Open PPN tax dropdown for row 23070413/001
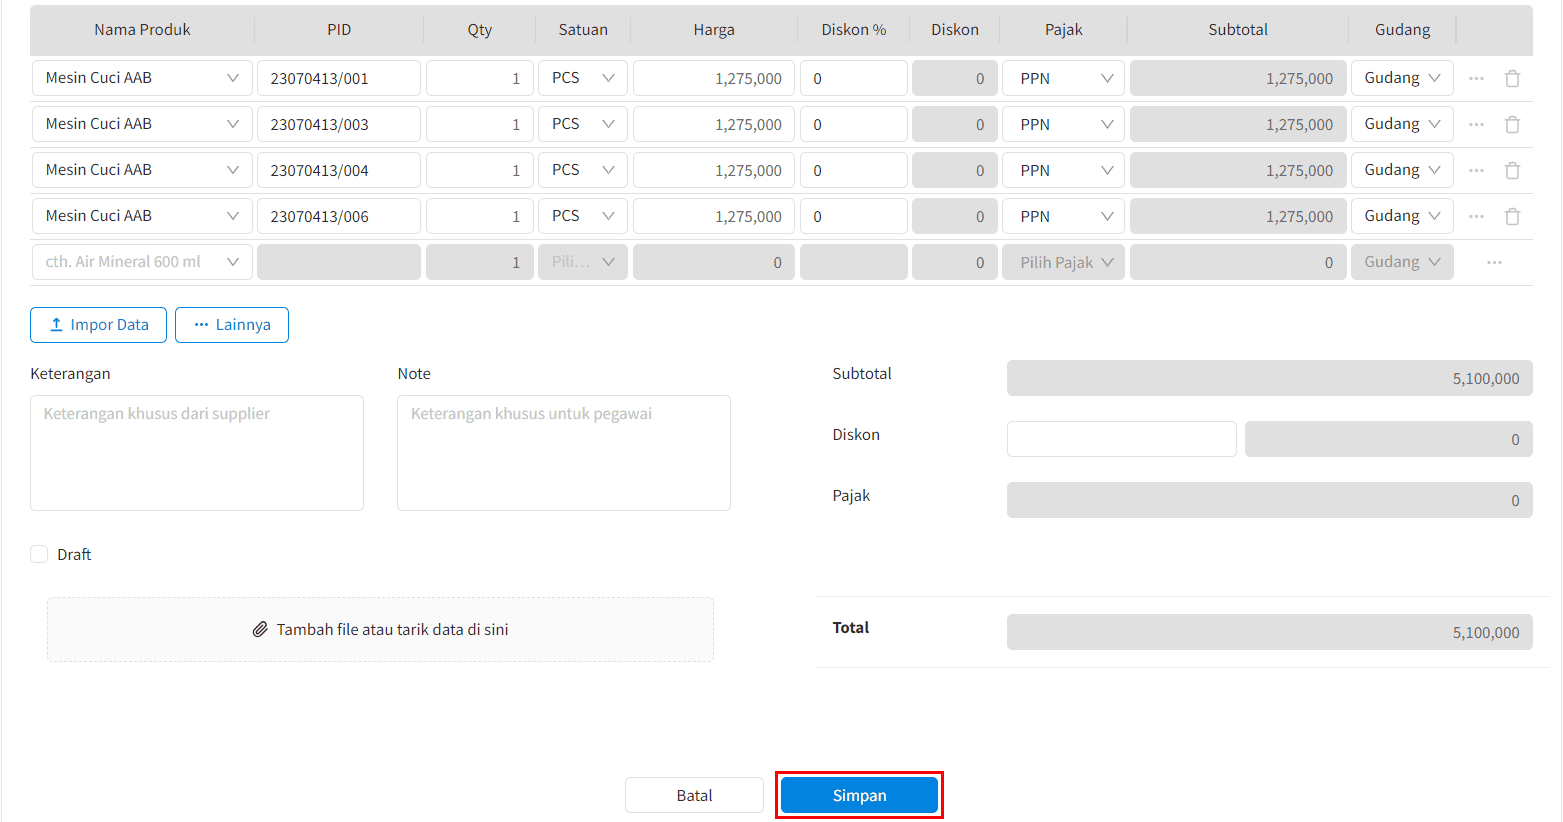Viewport: 1563px width, 822px height. [1063, 78]
